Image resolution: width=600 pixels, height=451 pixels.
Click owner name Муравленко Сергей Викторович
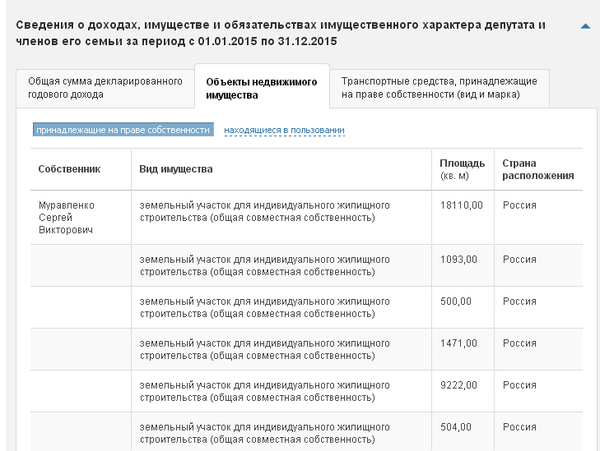[x=66, y=218]
